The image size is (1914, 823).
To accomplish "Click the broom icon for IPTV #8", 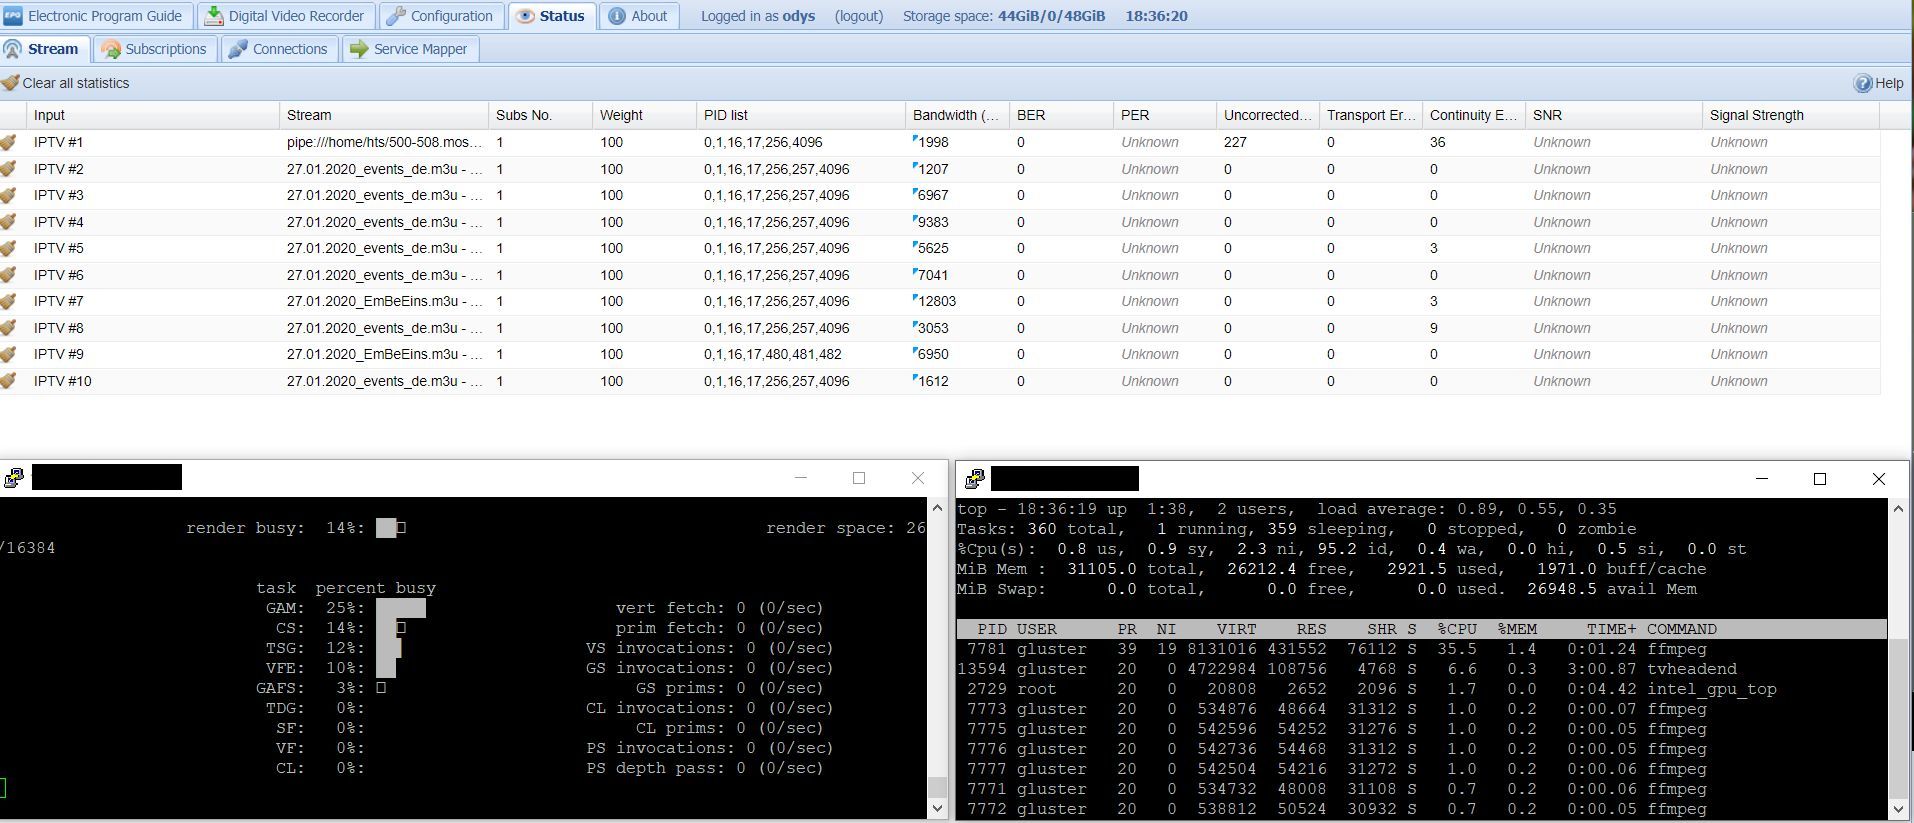I will click(9, 328).
